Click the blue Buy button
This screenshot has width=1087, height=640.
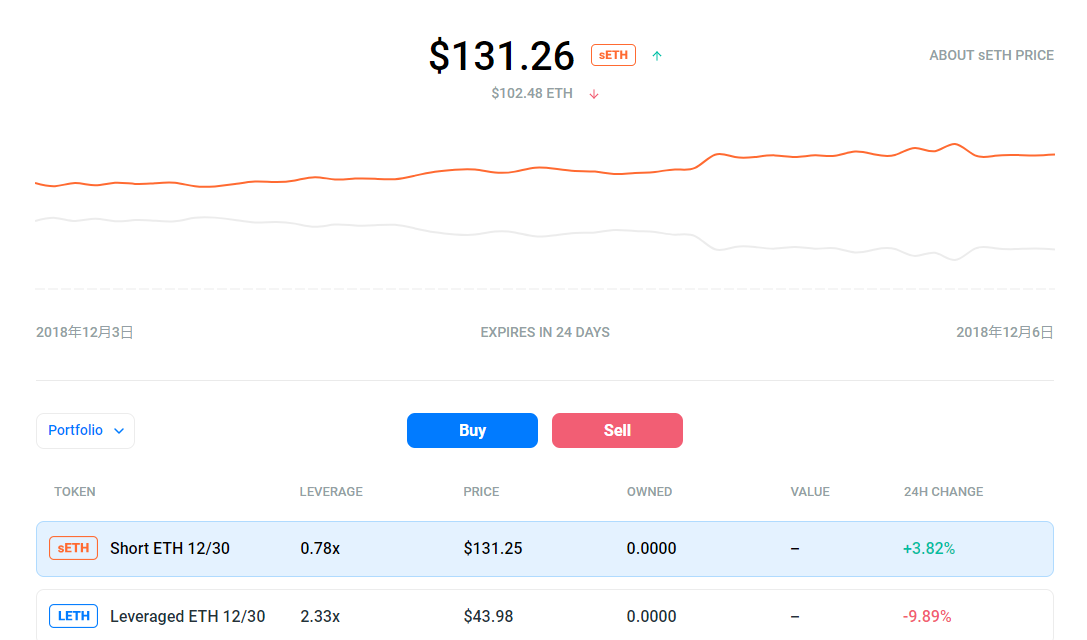coord(472,431)
